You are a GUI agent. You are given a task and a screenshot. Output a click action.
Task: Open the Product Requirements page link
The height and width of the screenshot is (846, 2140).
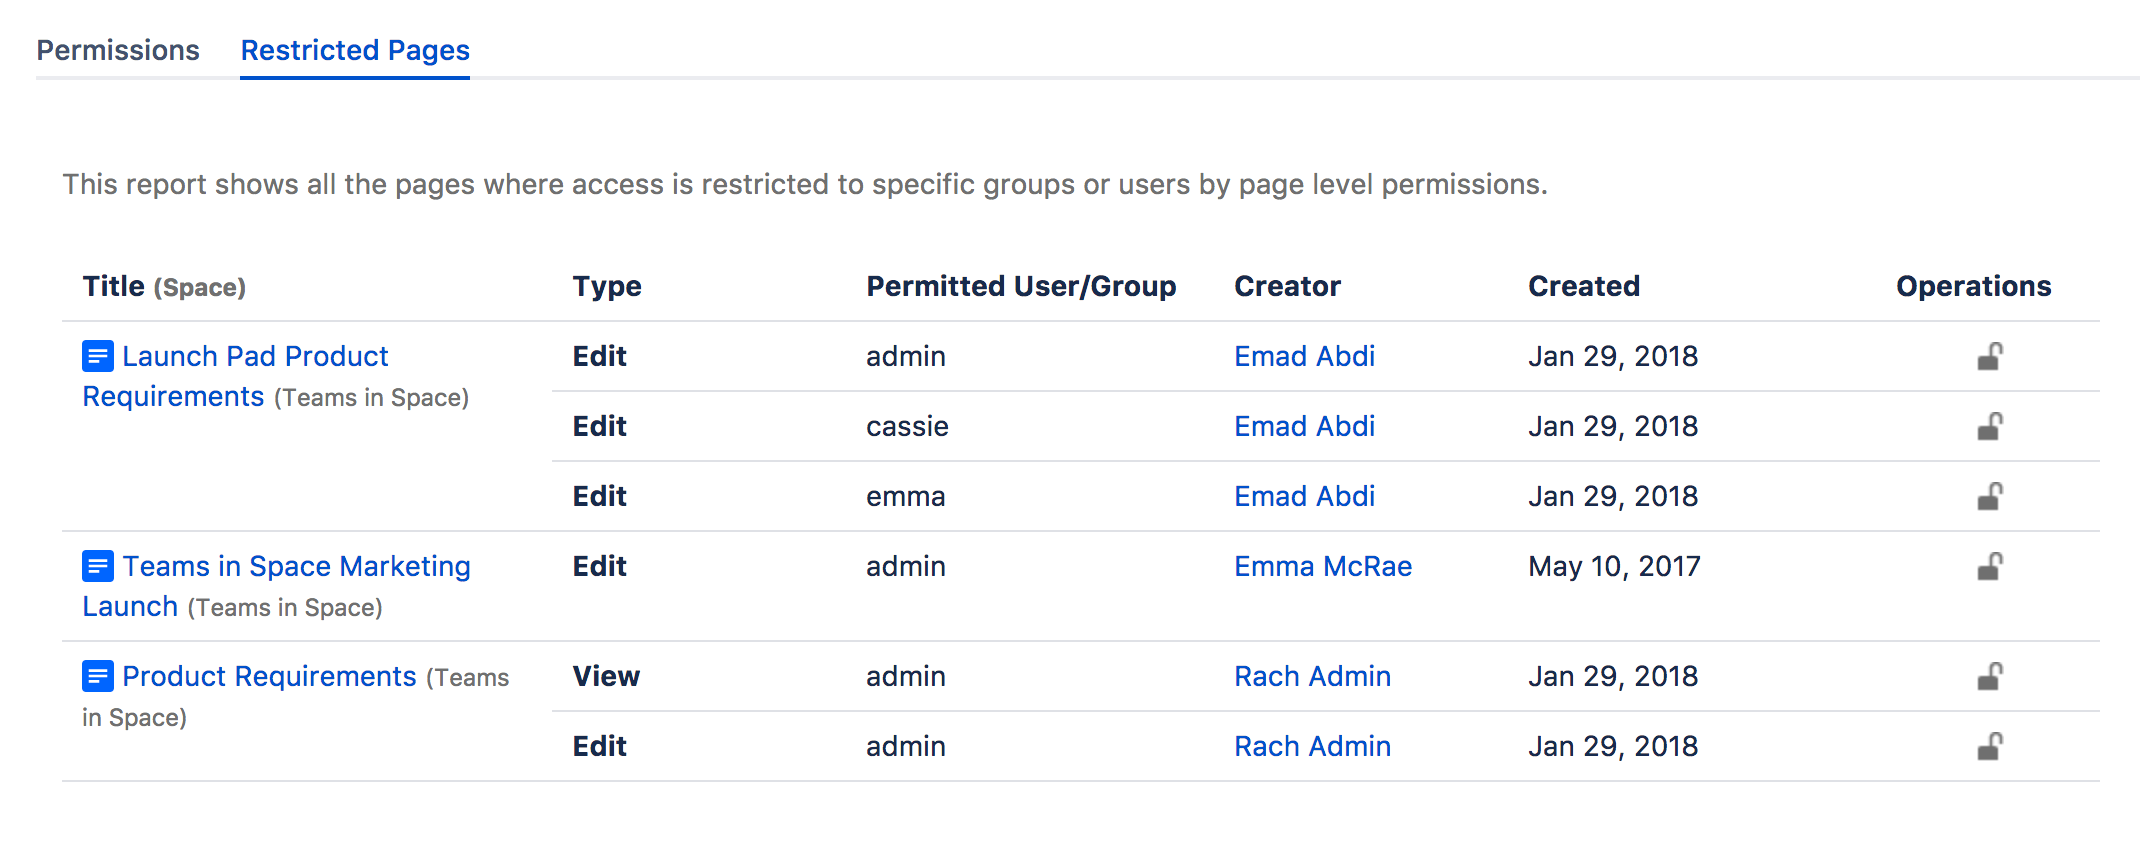(269, 676)
